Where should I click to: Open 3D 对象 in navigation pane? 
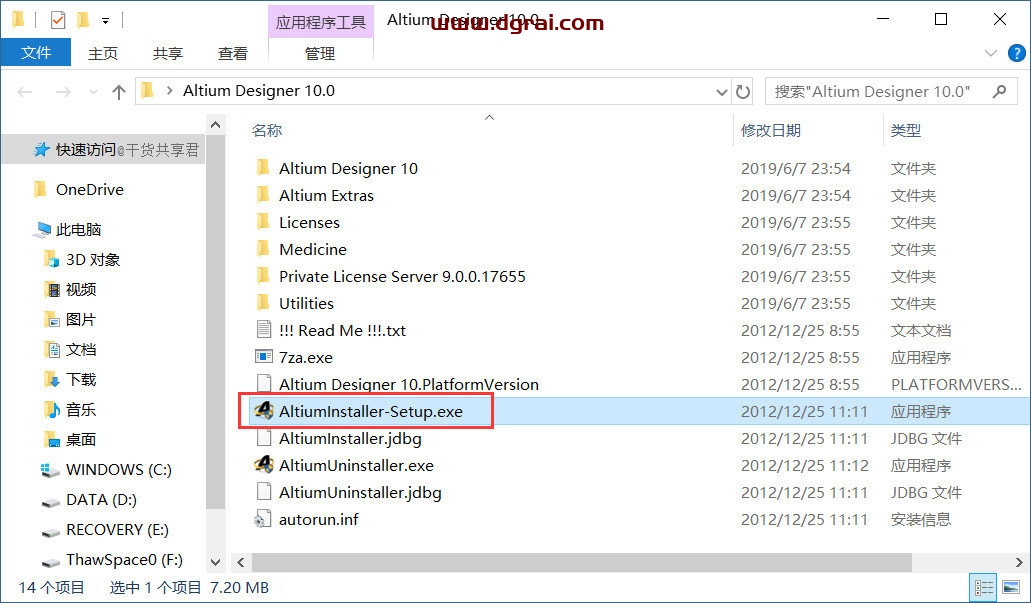coord(93,260)
